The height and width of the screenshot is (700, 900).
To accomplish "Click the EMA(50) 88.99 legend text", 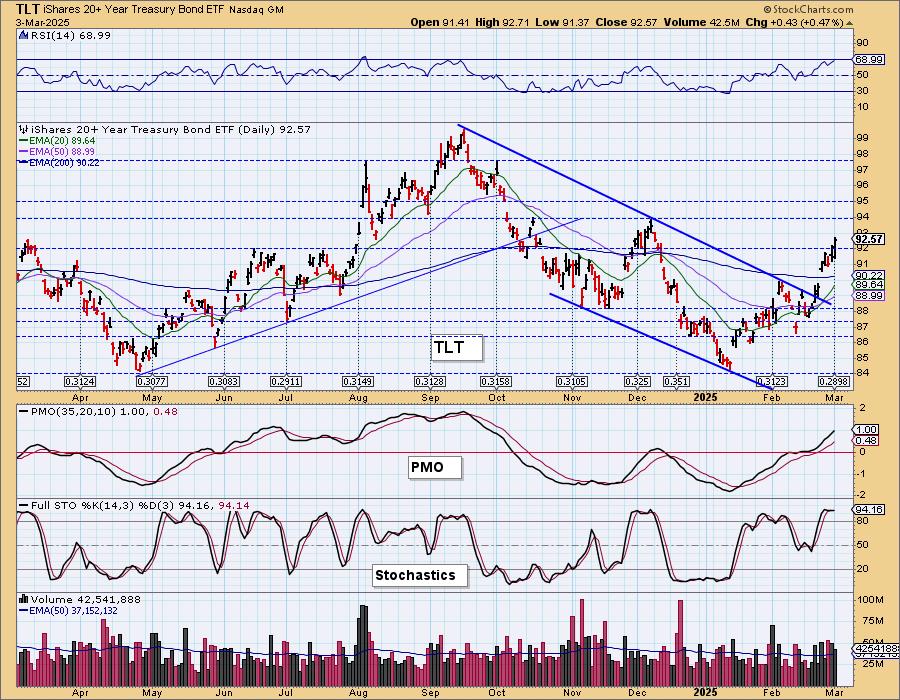I will coord(62,151).
